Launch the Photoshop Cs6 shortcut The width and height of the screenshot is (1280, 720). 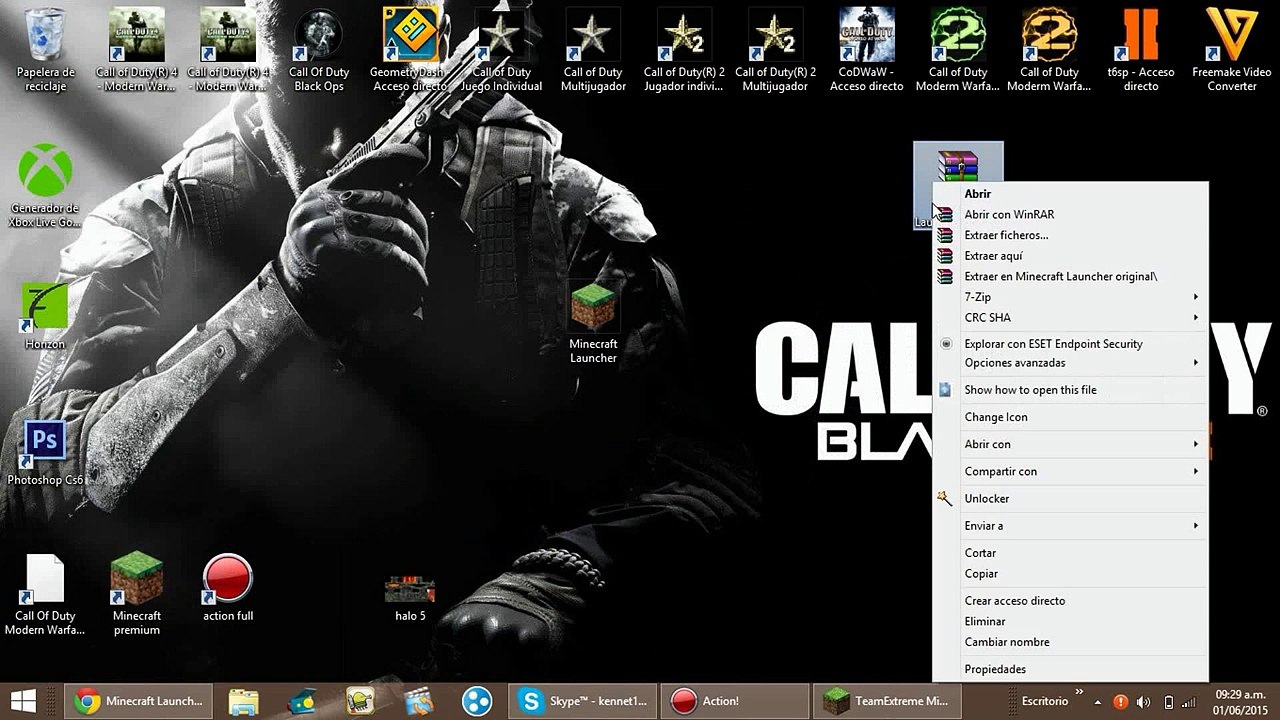tap(45, 453)
